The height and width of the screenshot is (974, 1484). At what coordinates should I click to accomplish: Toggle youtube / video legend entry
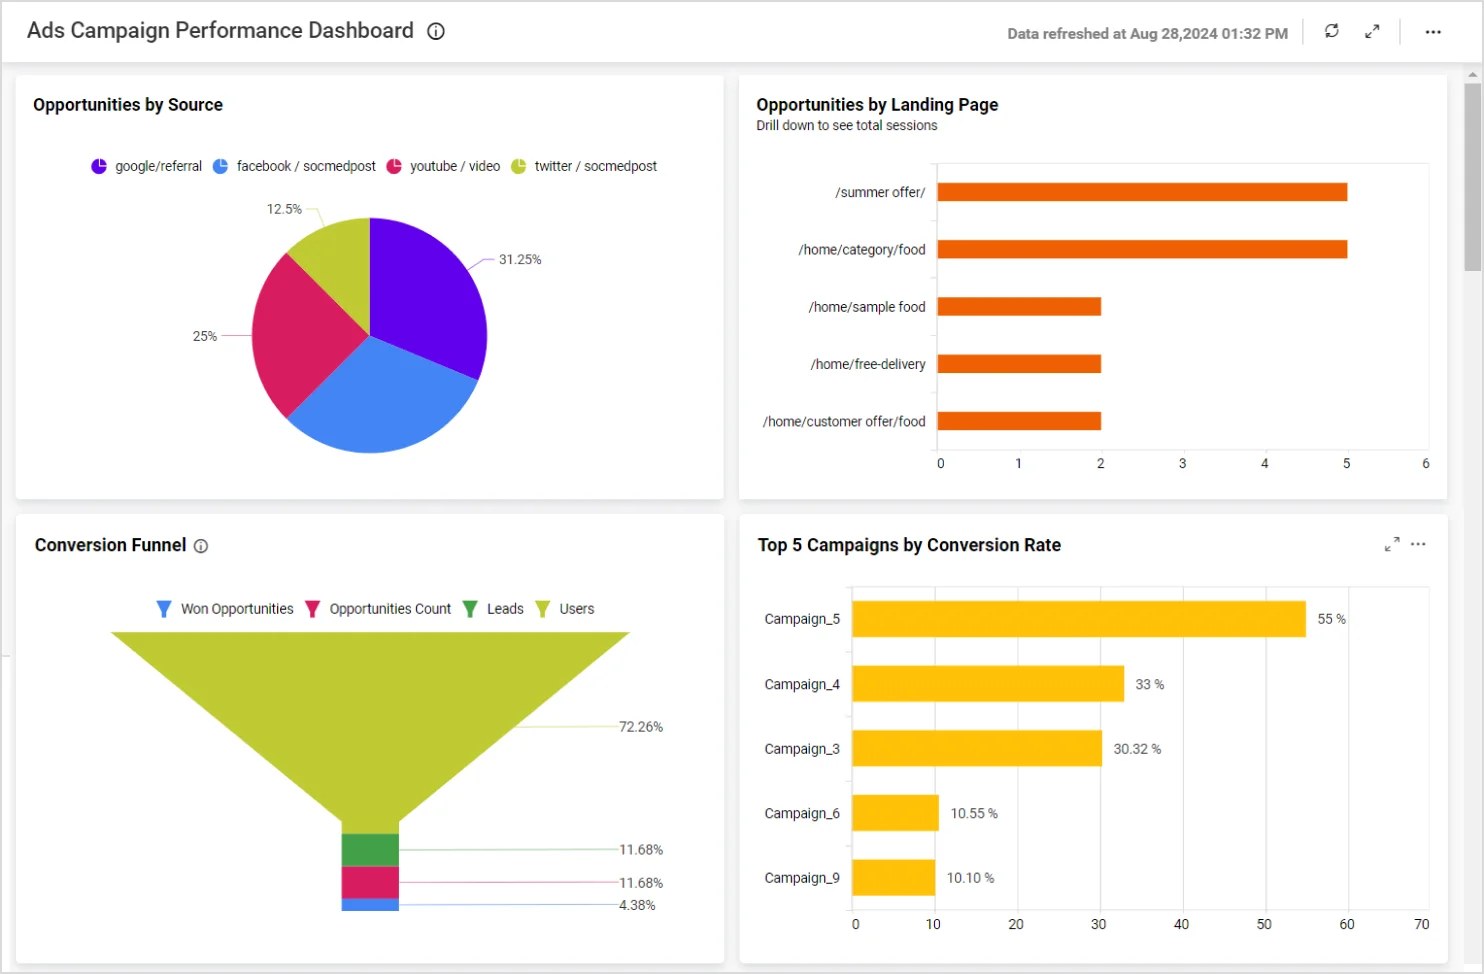click(x=443, y=166)
